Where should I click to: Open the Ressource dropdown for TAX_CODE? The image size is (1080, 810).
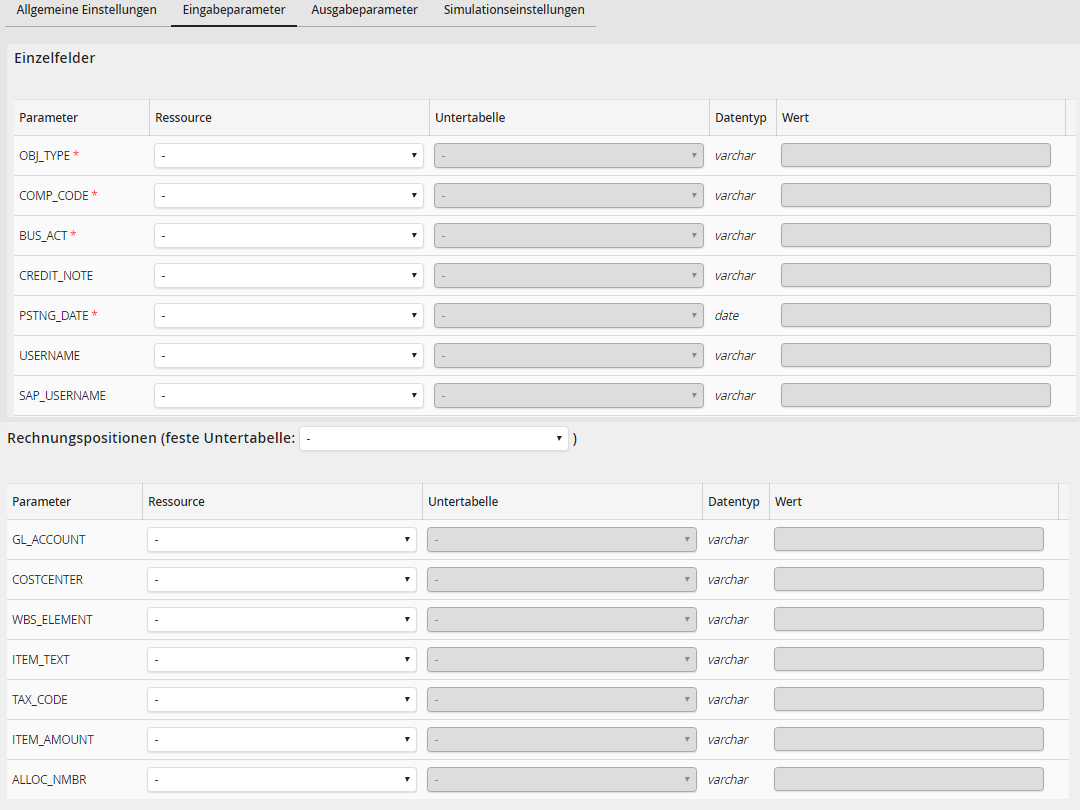tap(281, 700)
